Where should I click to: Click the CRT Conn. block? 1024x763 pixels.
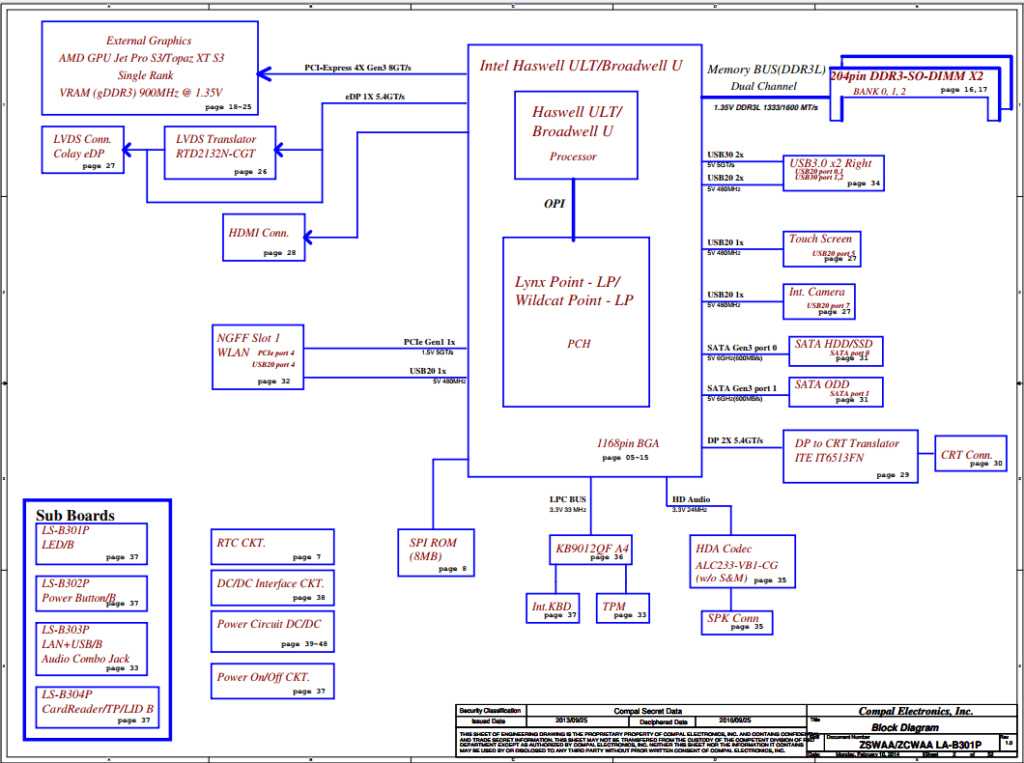click(x=970, y=453)
